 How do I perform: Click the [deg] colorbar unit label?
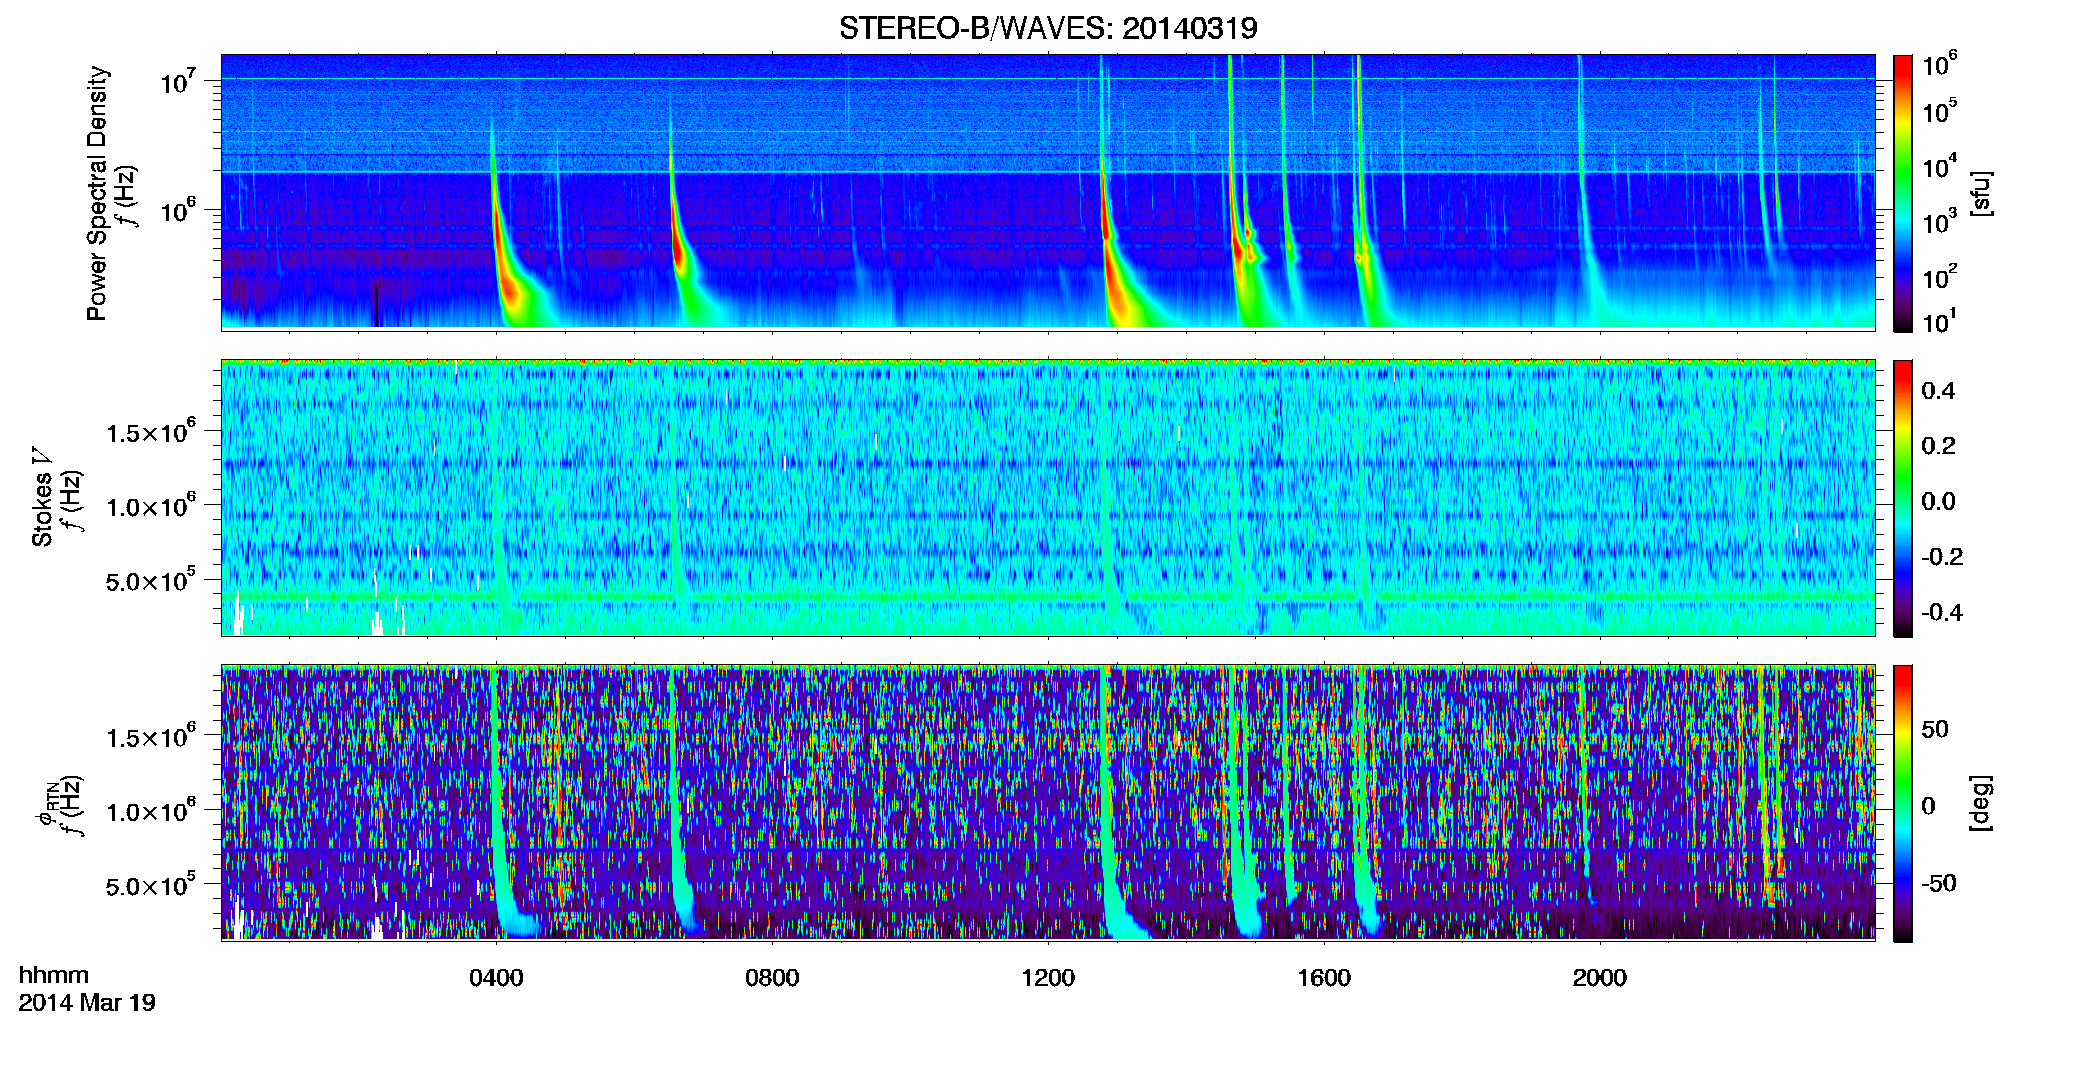tap(1981, 803)
